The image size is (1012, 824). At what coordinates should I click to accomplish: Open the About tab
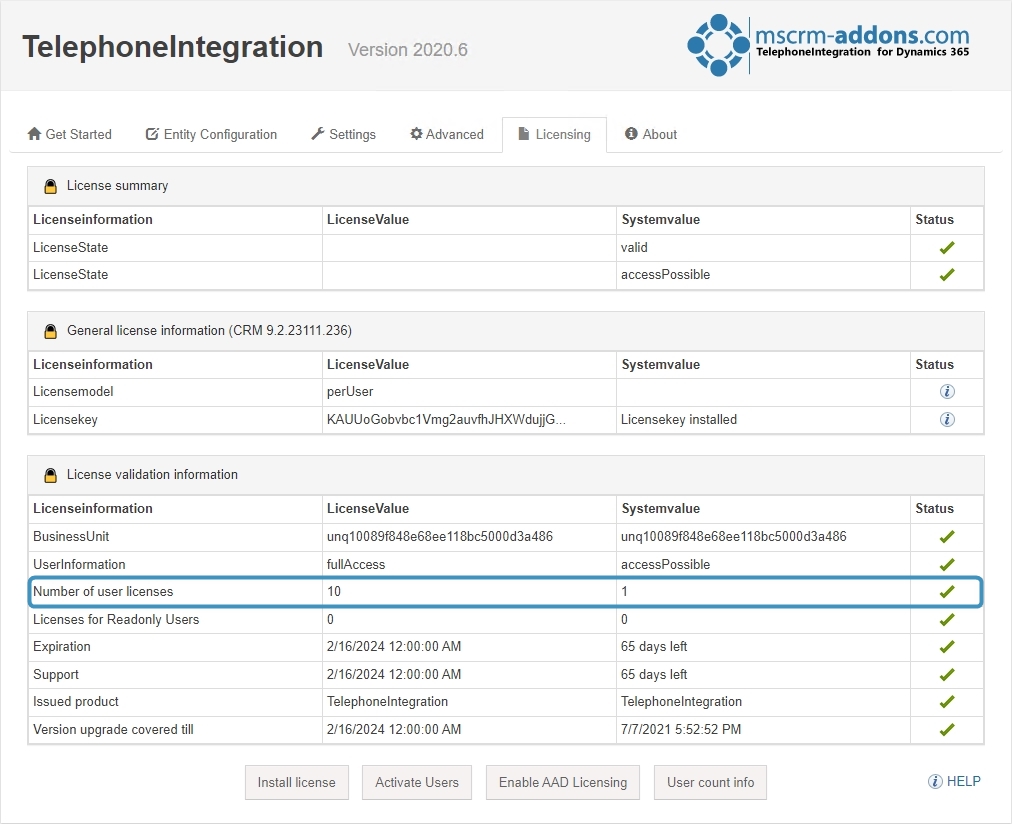651,134
